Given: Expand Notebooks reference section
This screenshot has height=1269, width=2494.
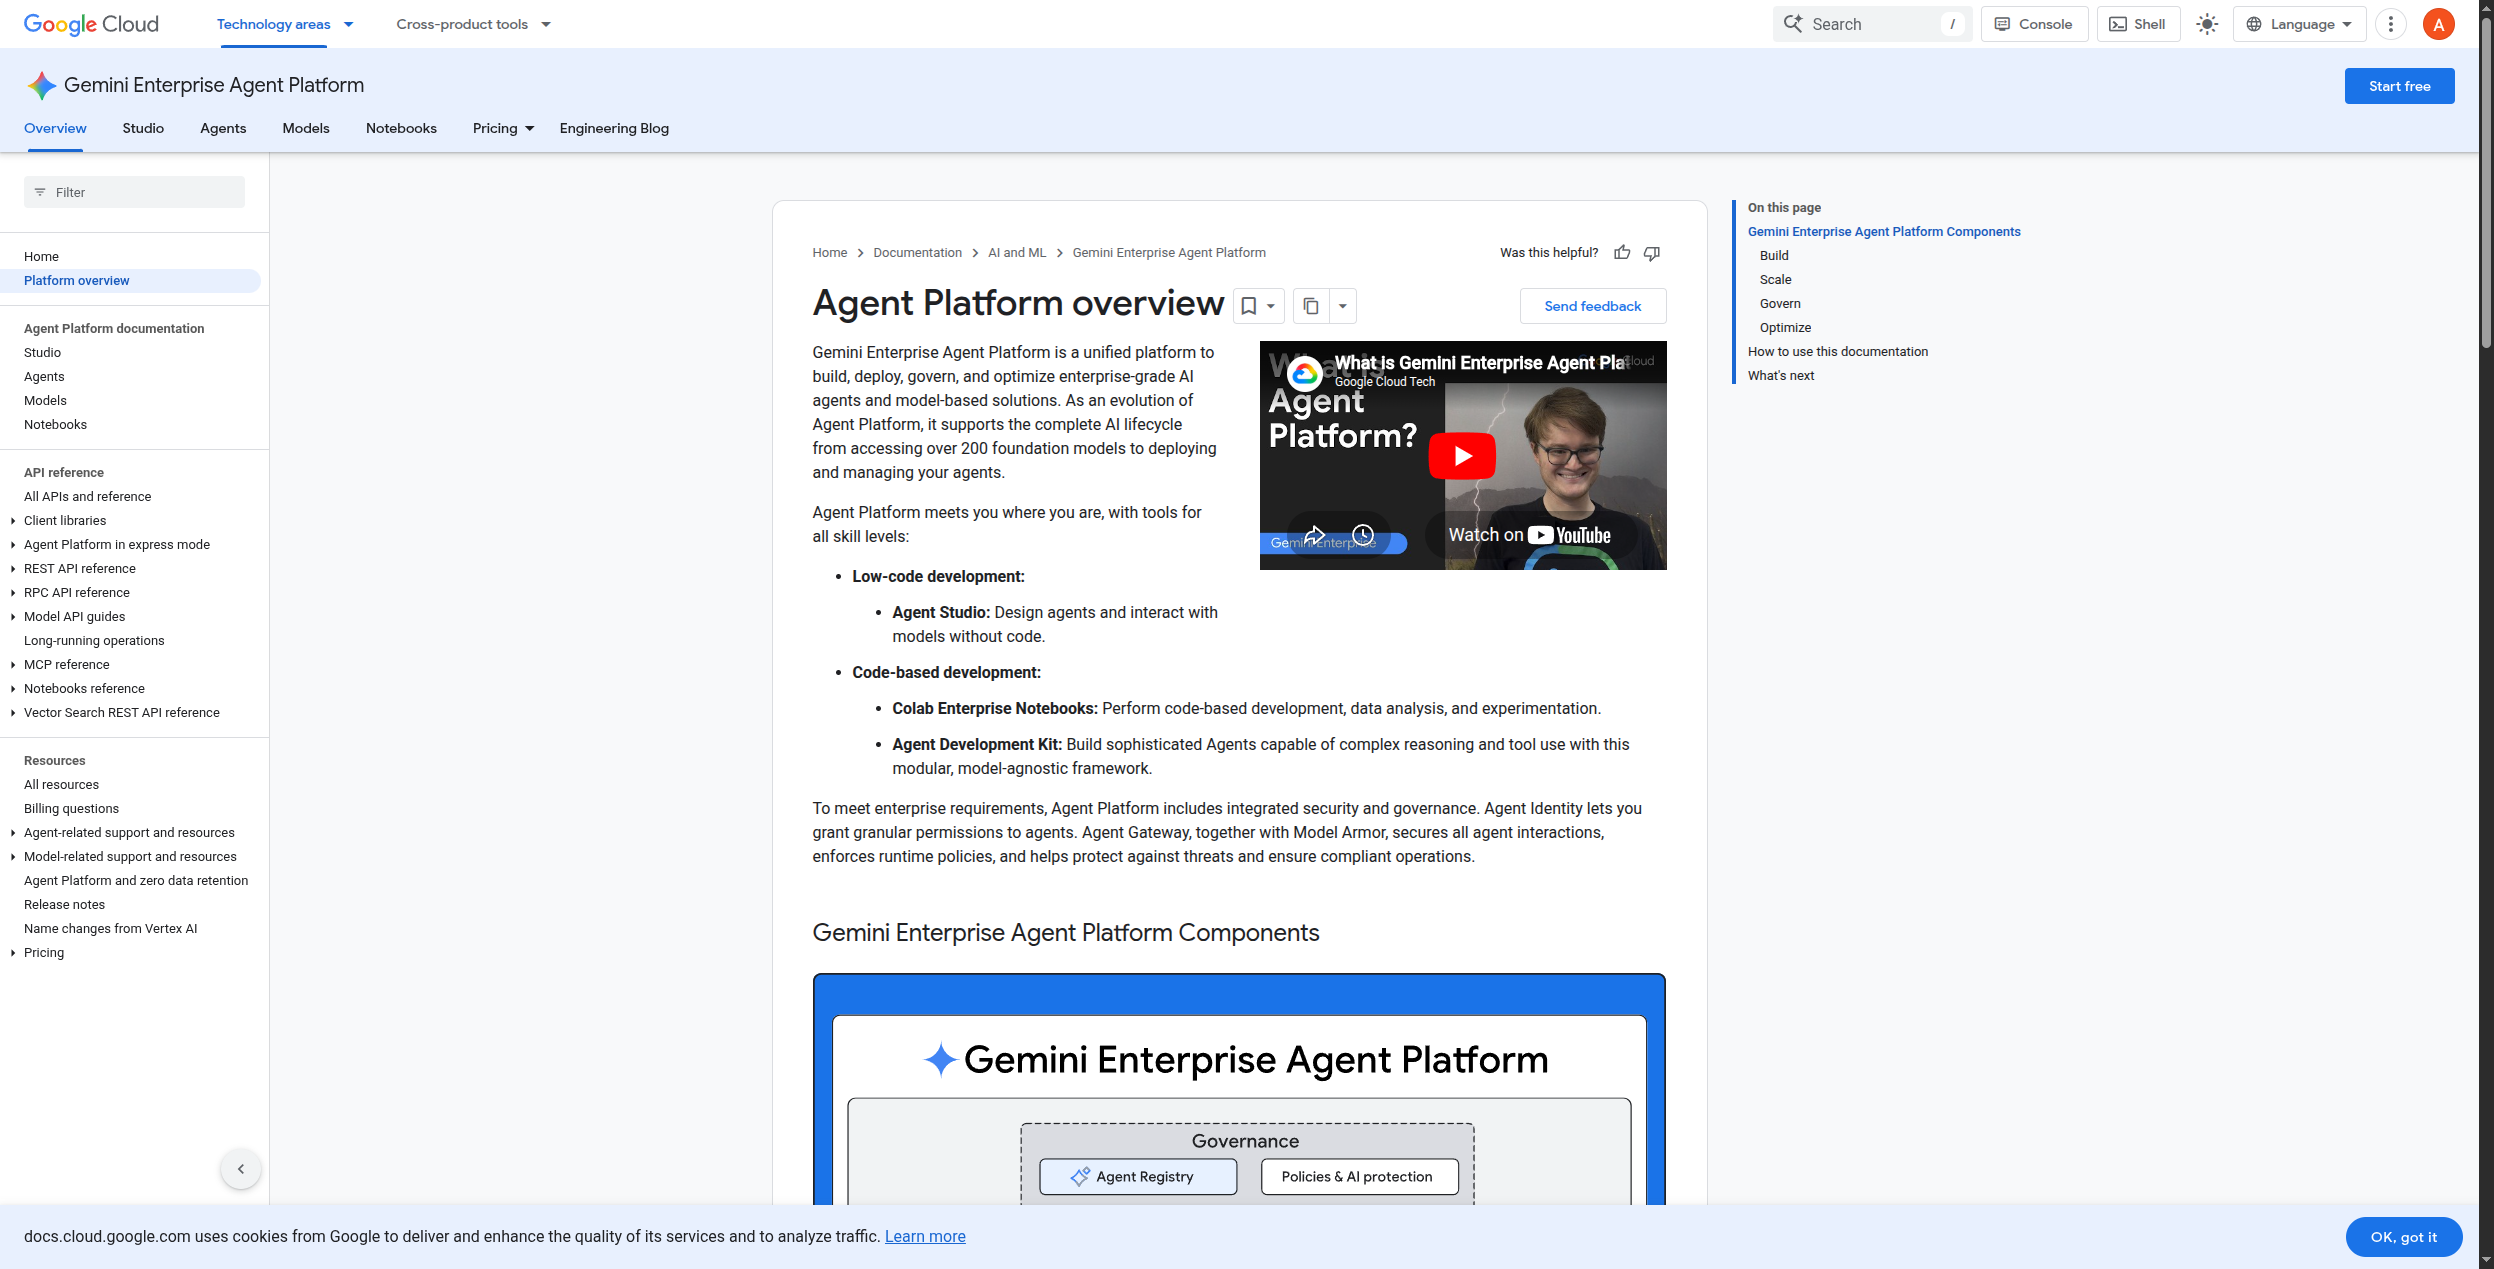Looking at the screenshot, I should [x=13, y=689].
